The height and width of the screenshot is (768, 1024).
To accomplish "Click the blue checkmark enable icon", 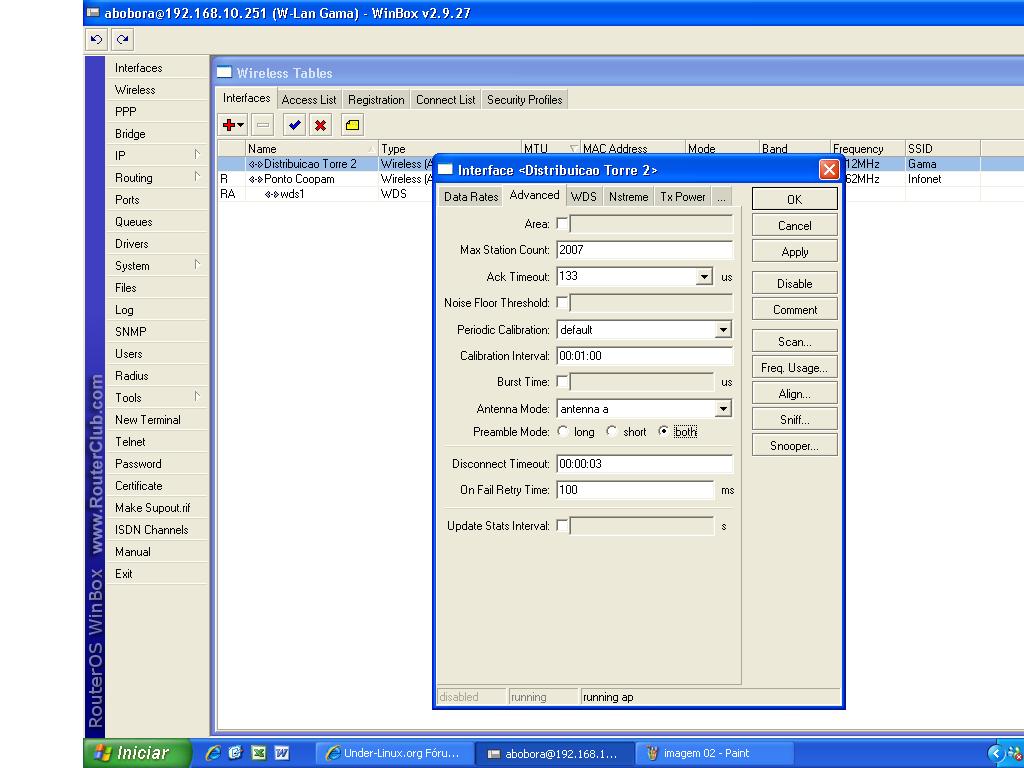I will point(294,125).
